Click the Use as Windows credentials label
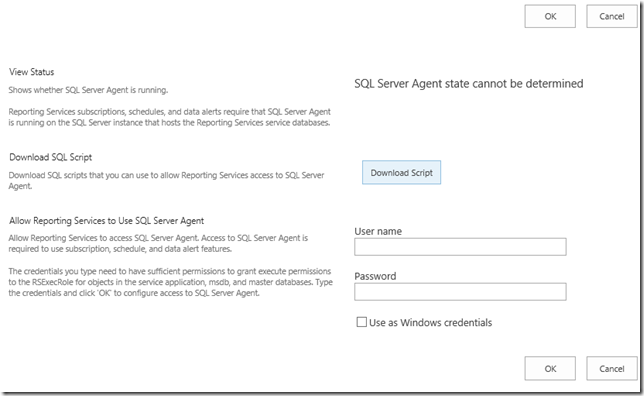This screenshot has height=396, width=644. point(430,322)
